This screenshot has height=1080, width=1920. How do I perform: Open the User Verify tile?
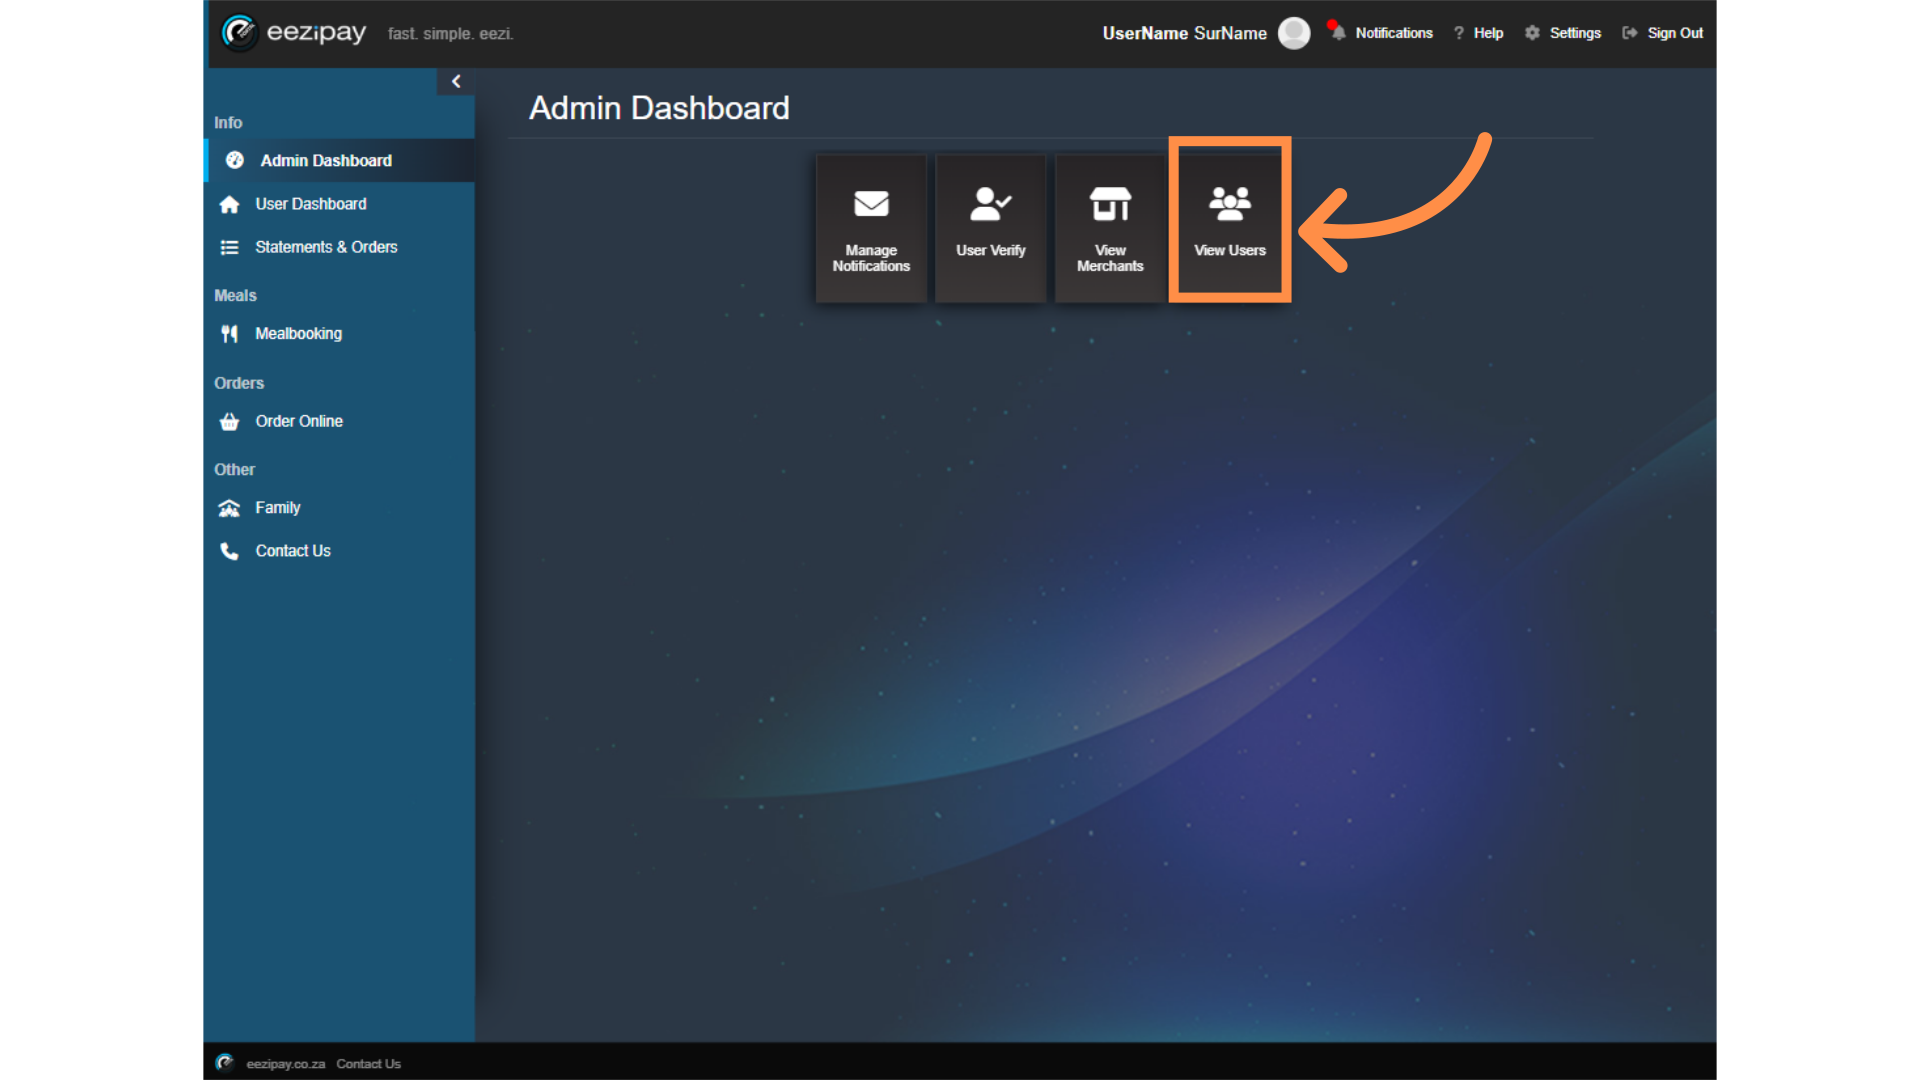(x=990, y=228)
